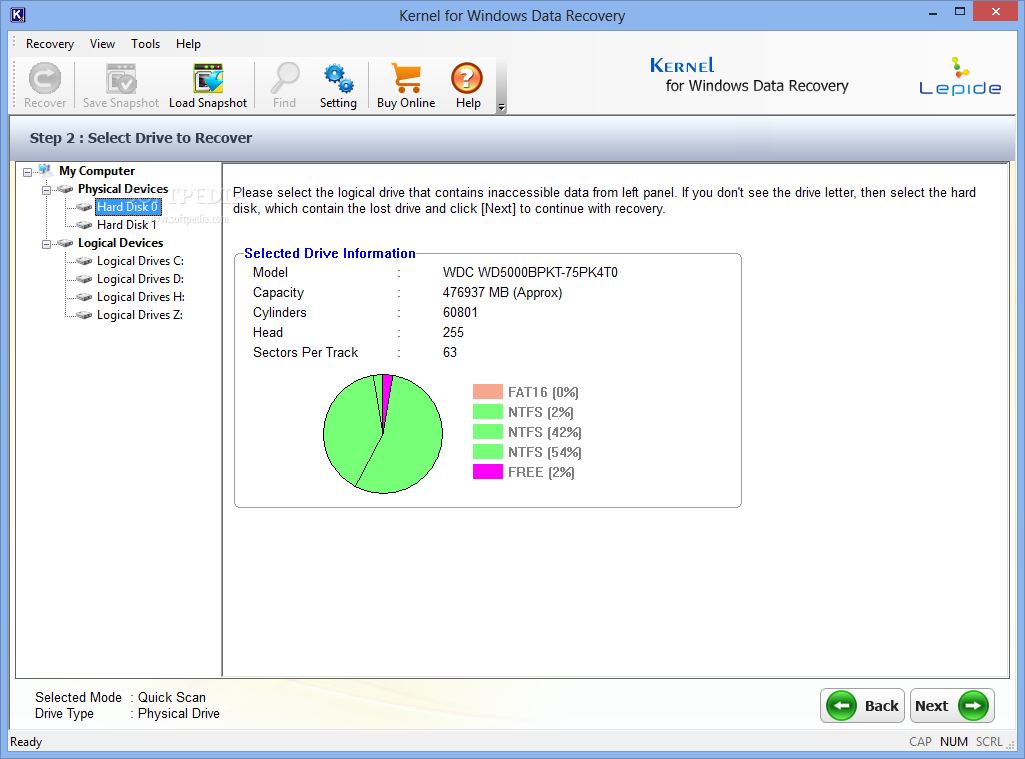The image size is (1025, 759).
Task: Click the NTFS [2%] legend swatch
Action: pyautogui.click(x=488, y=412)
